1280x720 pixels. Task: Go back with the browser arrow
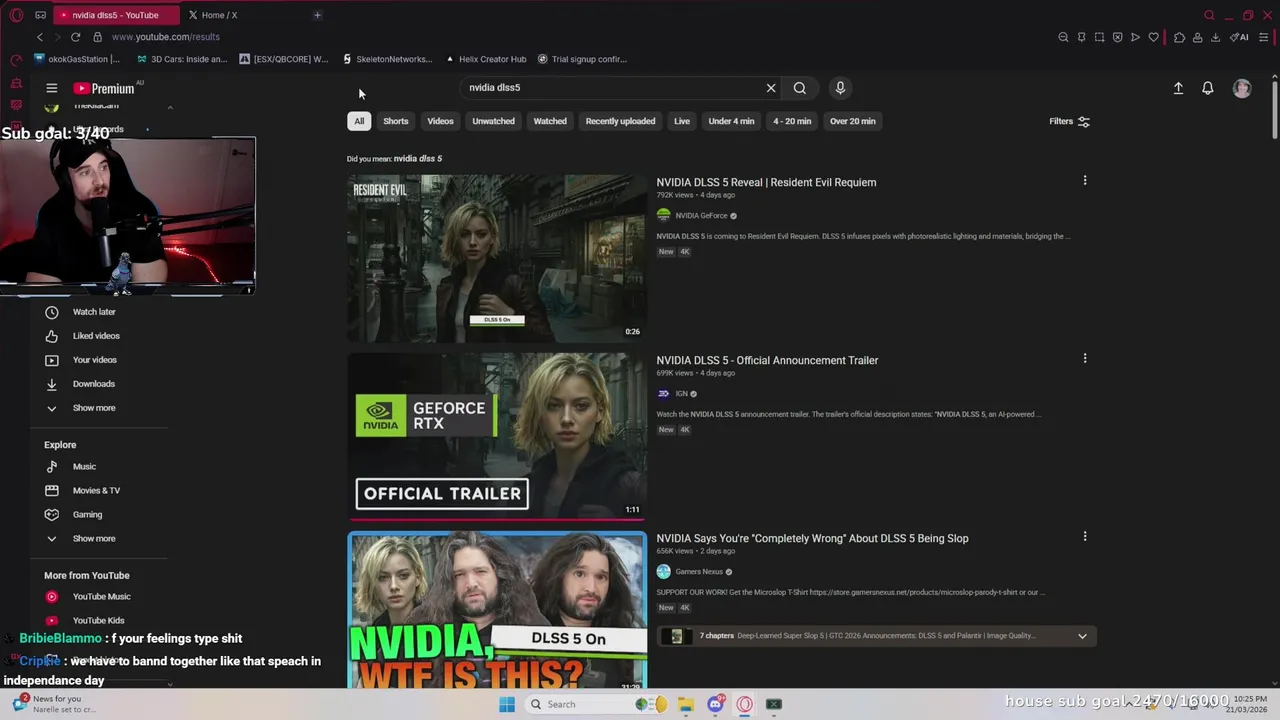tap(40, 37)
